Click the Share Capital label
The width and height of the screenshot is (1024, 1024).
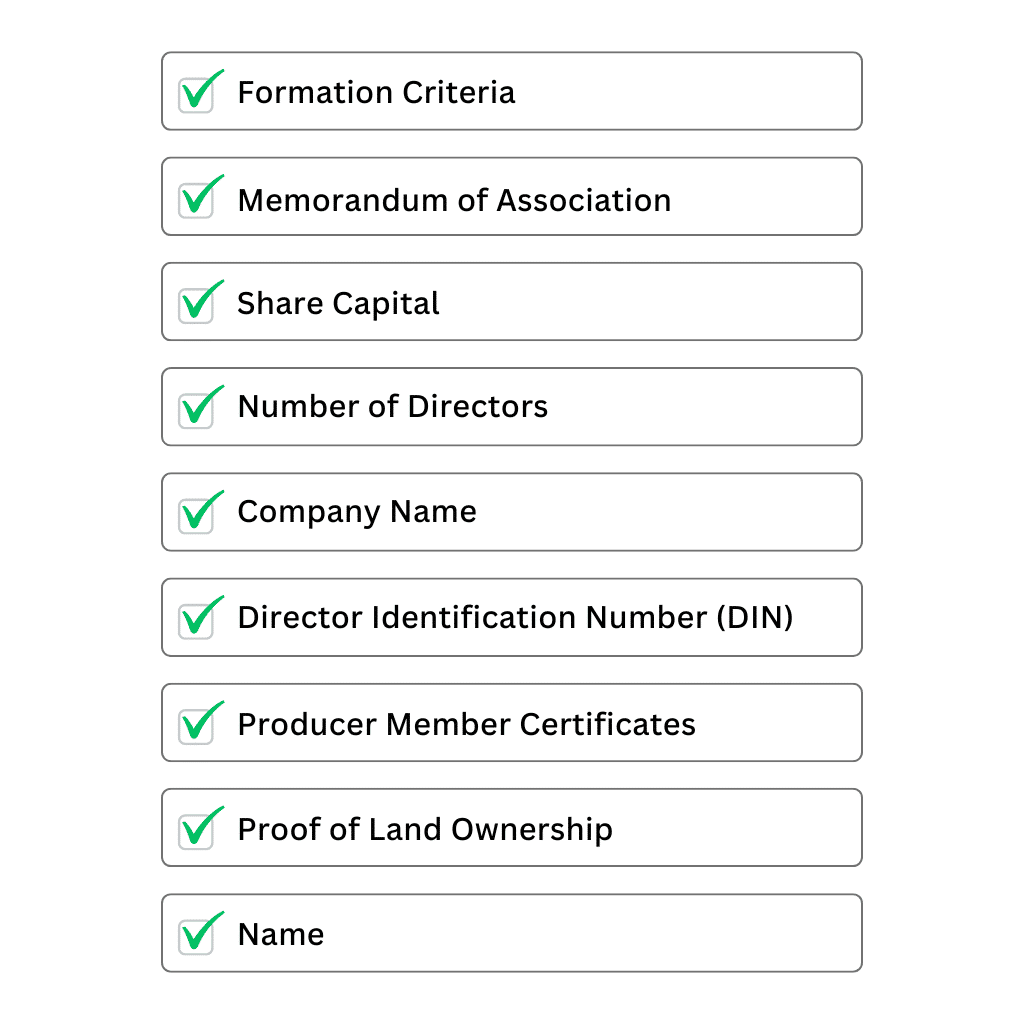338,304
